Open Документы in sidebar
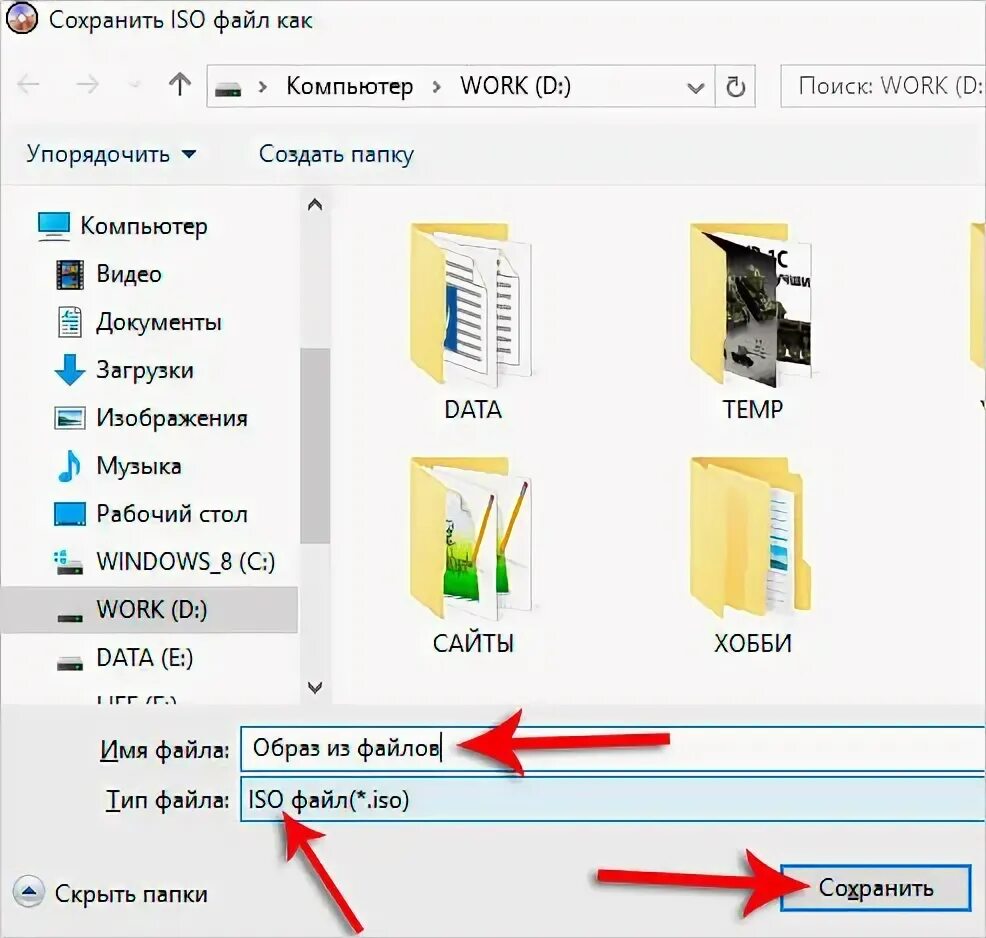 159,323
